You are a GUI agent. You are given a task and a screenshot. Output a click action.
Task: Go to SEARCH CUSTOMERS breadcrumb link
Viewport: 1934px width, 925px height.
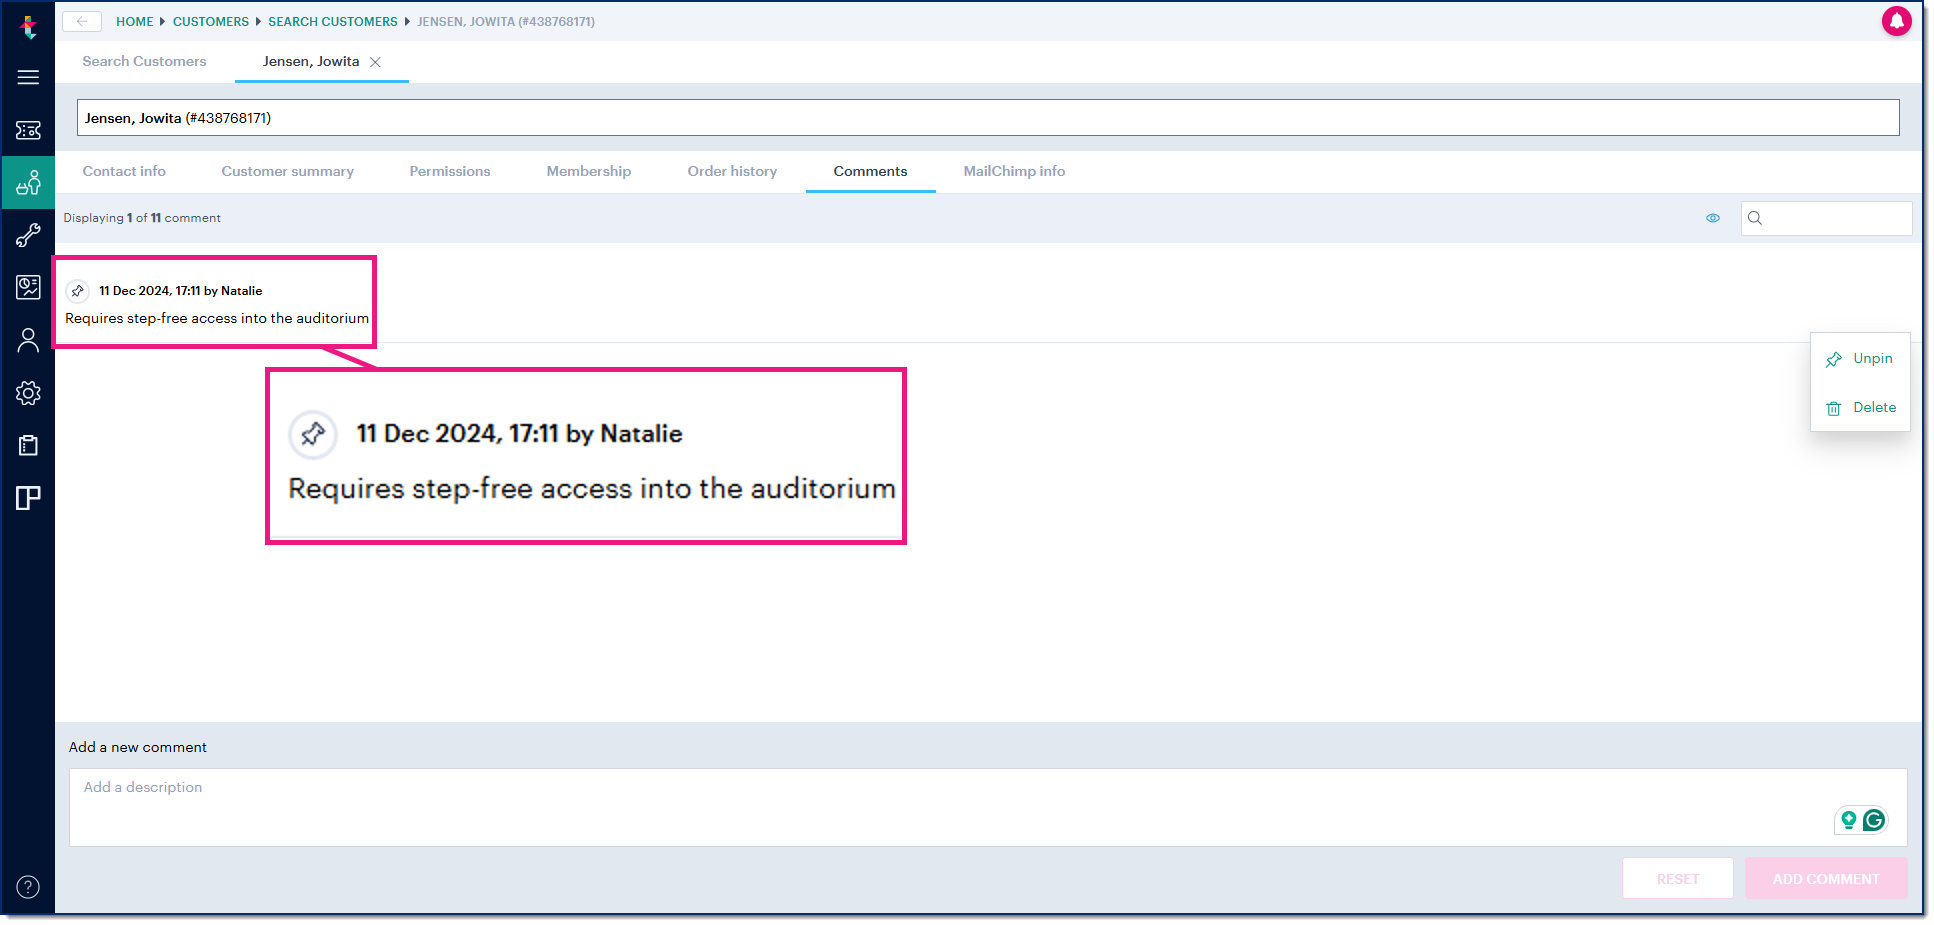point(332,21)
